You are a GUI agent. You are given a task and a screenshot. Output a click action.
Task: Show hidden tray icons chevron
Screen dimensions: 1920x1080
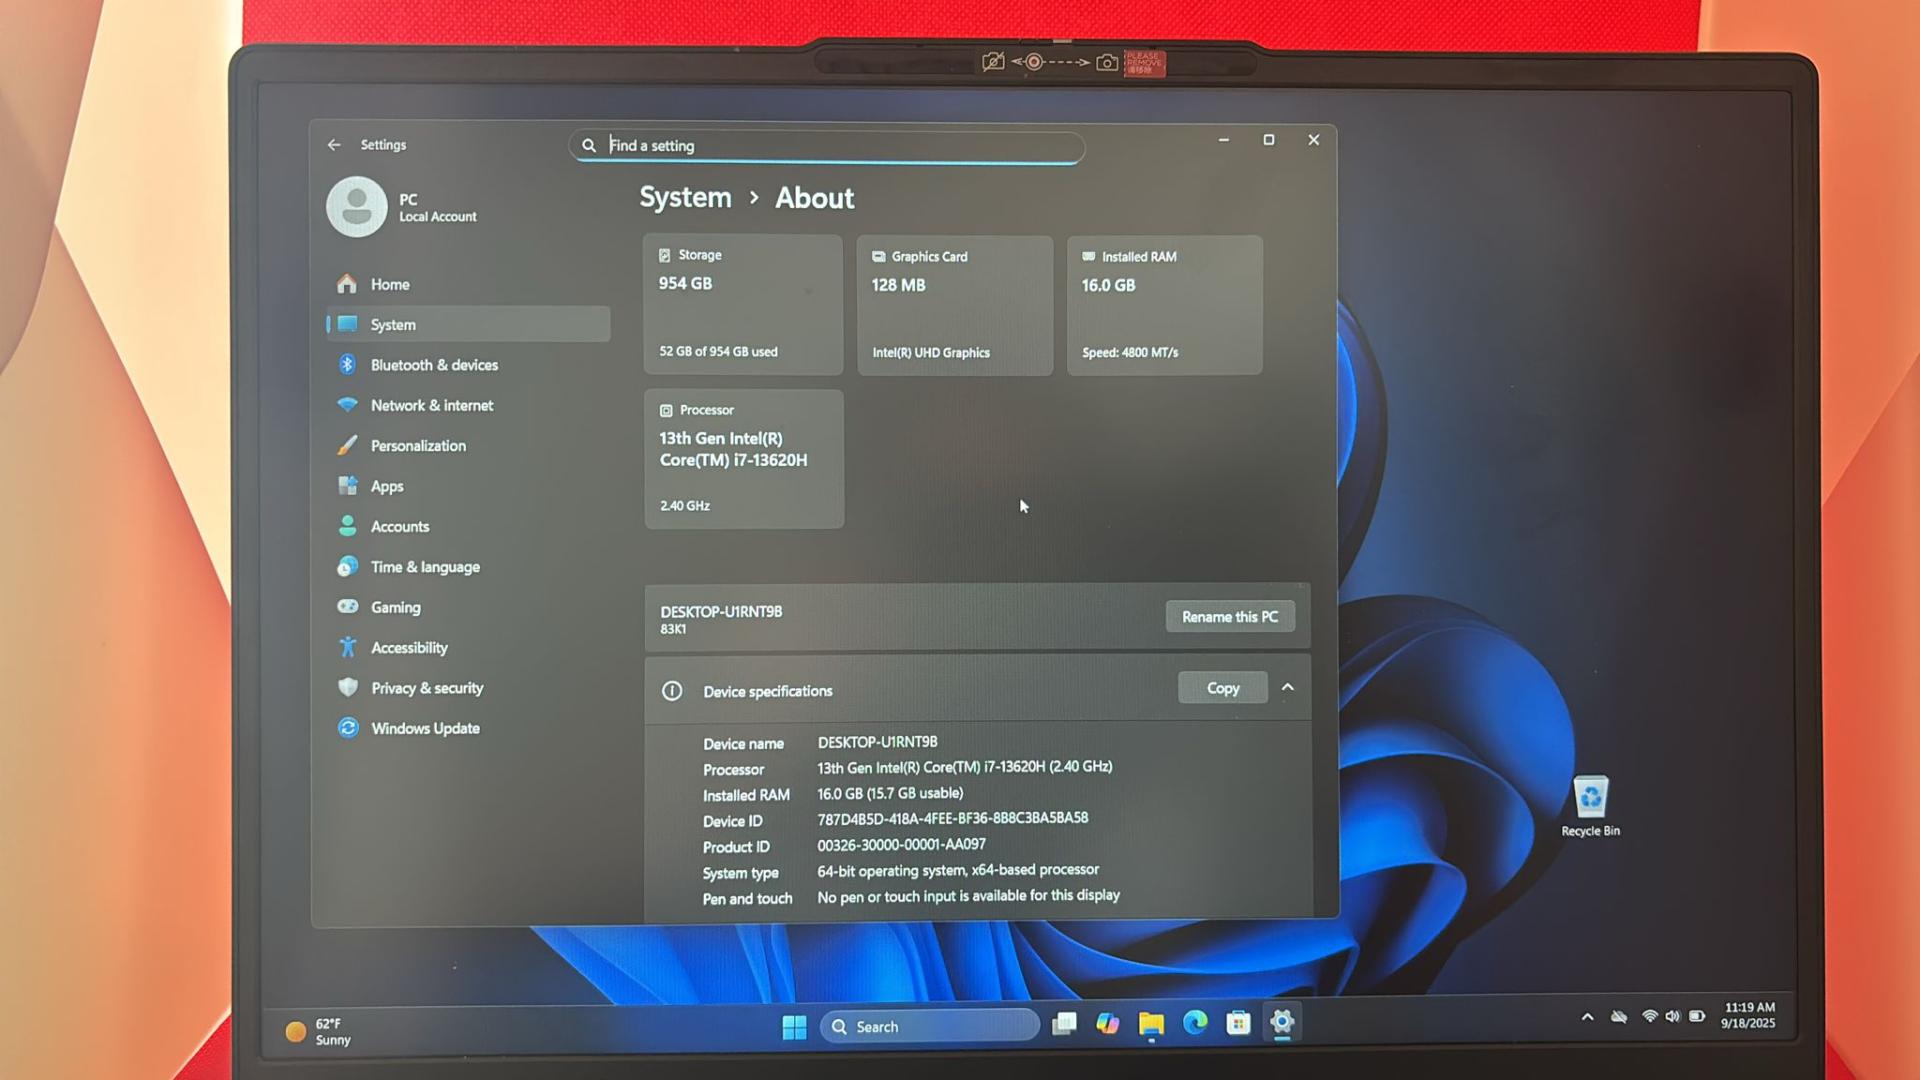1587,1017
